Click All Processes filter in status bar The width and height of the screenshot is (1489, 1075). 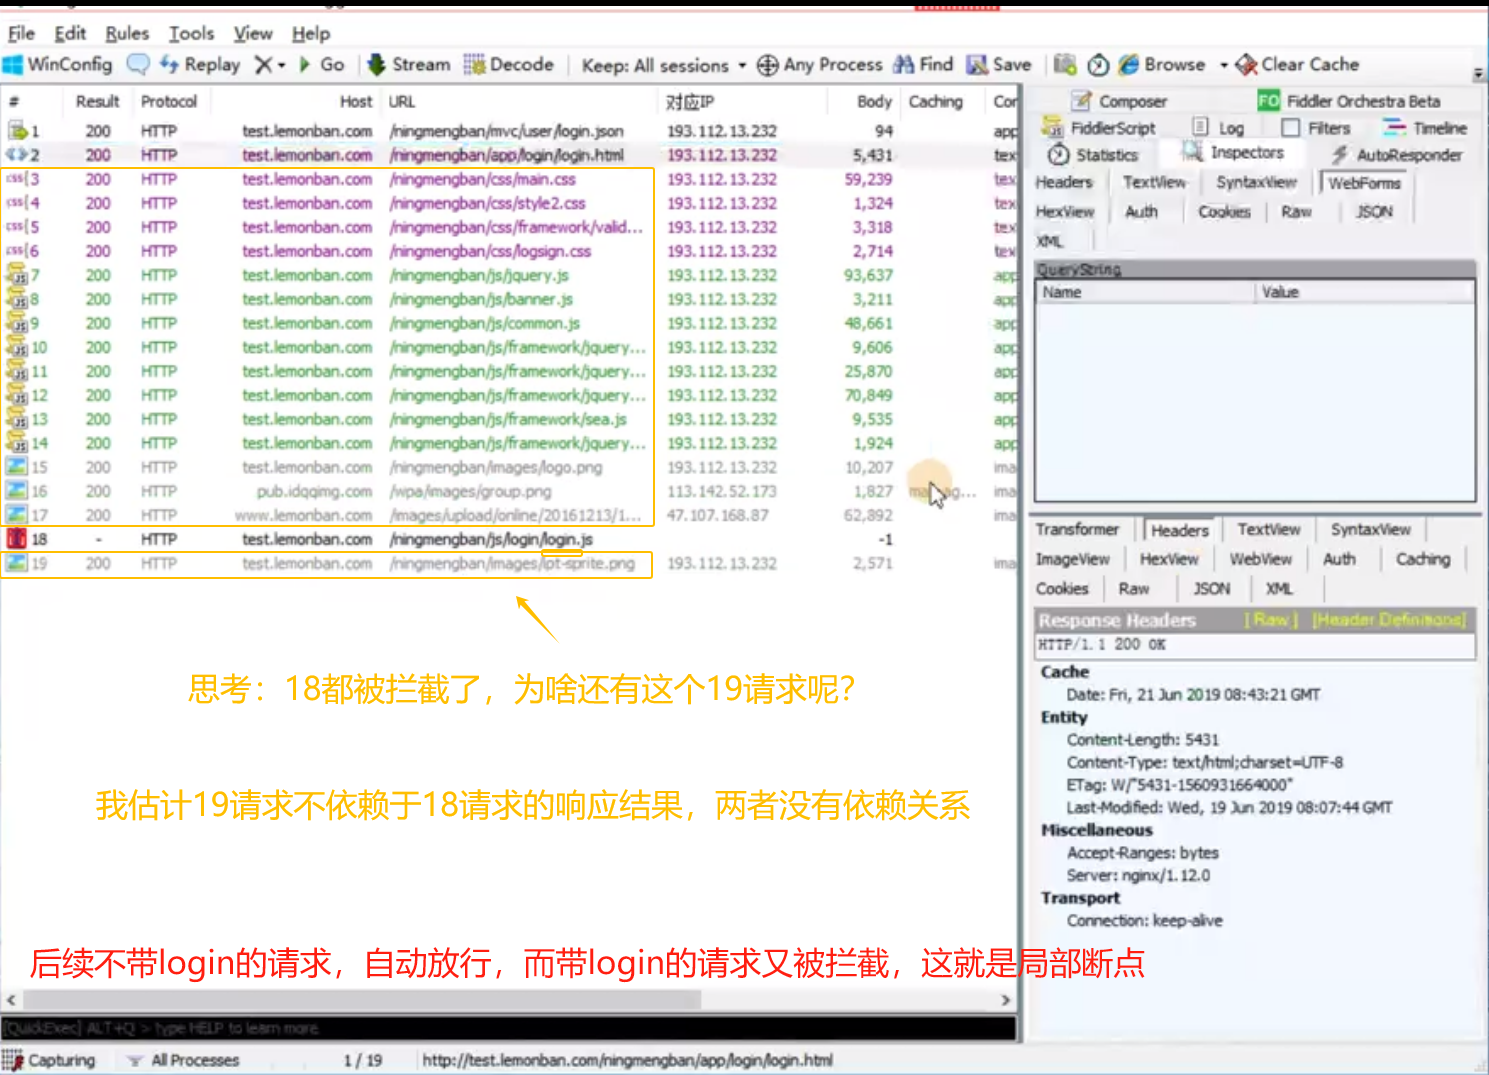tap(184, 1060)
